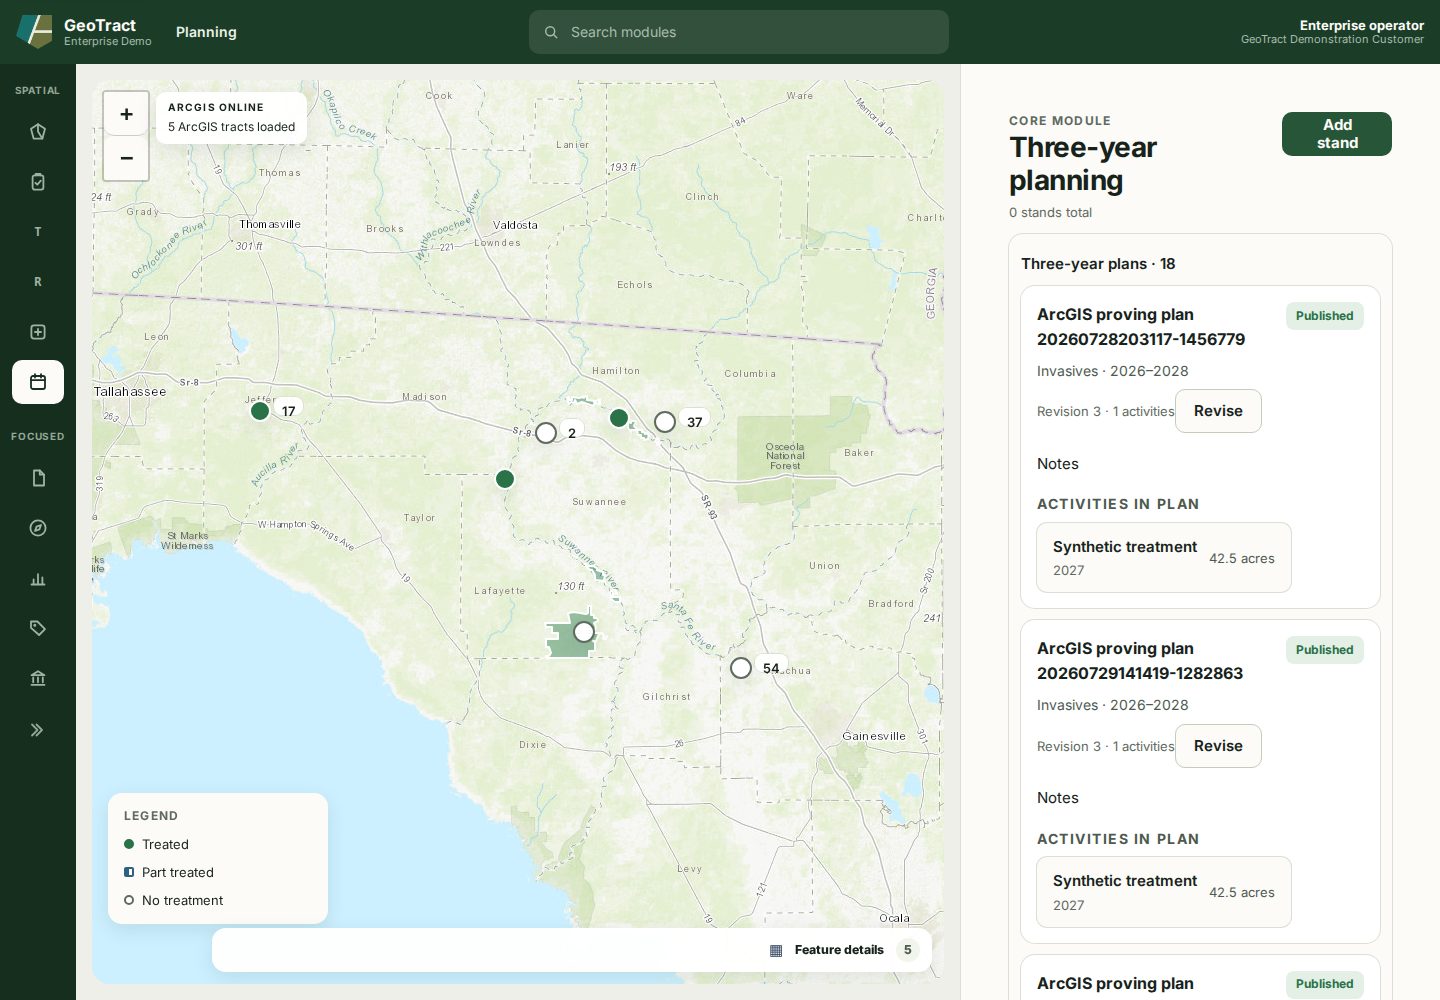Screen dimensions: 1440x1000
Task: Open the document sidebar icon
Action: pyautogui.click(x=38, y=478)
